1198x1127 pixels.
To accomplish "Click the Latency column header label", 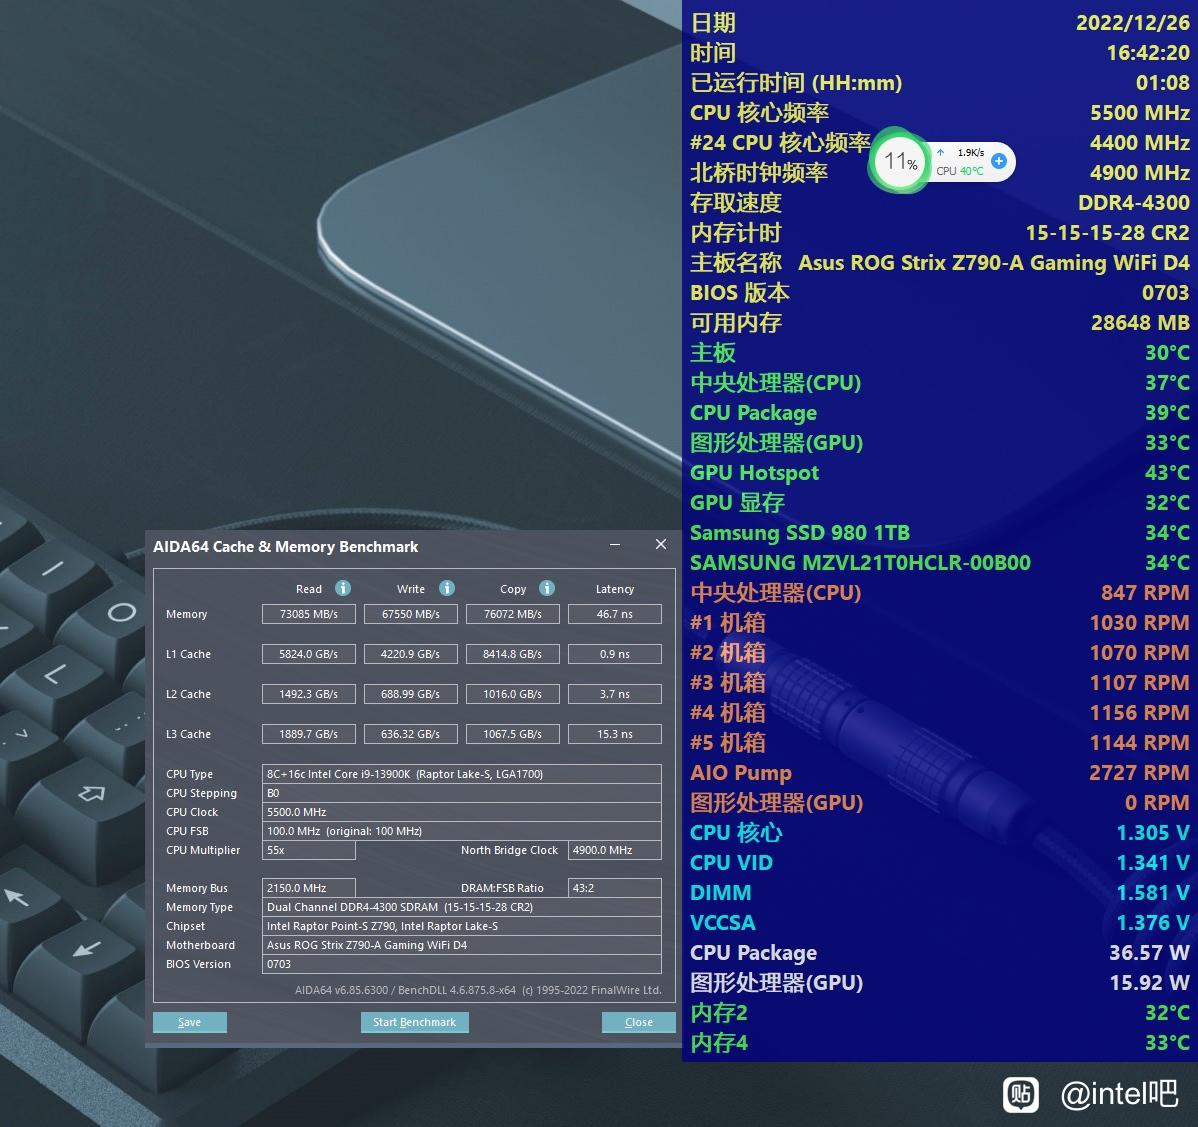I will [615, 589].
